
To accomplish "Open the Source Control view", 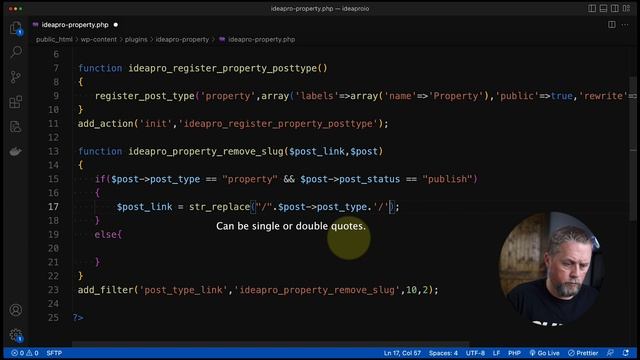I will click(16, 77).
